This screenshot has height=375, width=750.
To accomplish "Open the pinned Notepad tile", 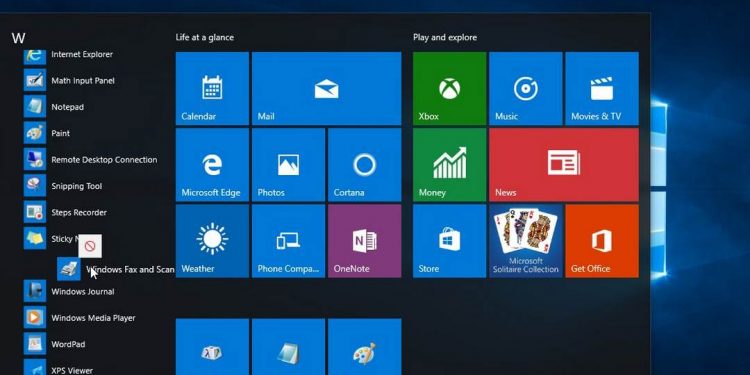I will [288, 347].
